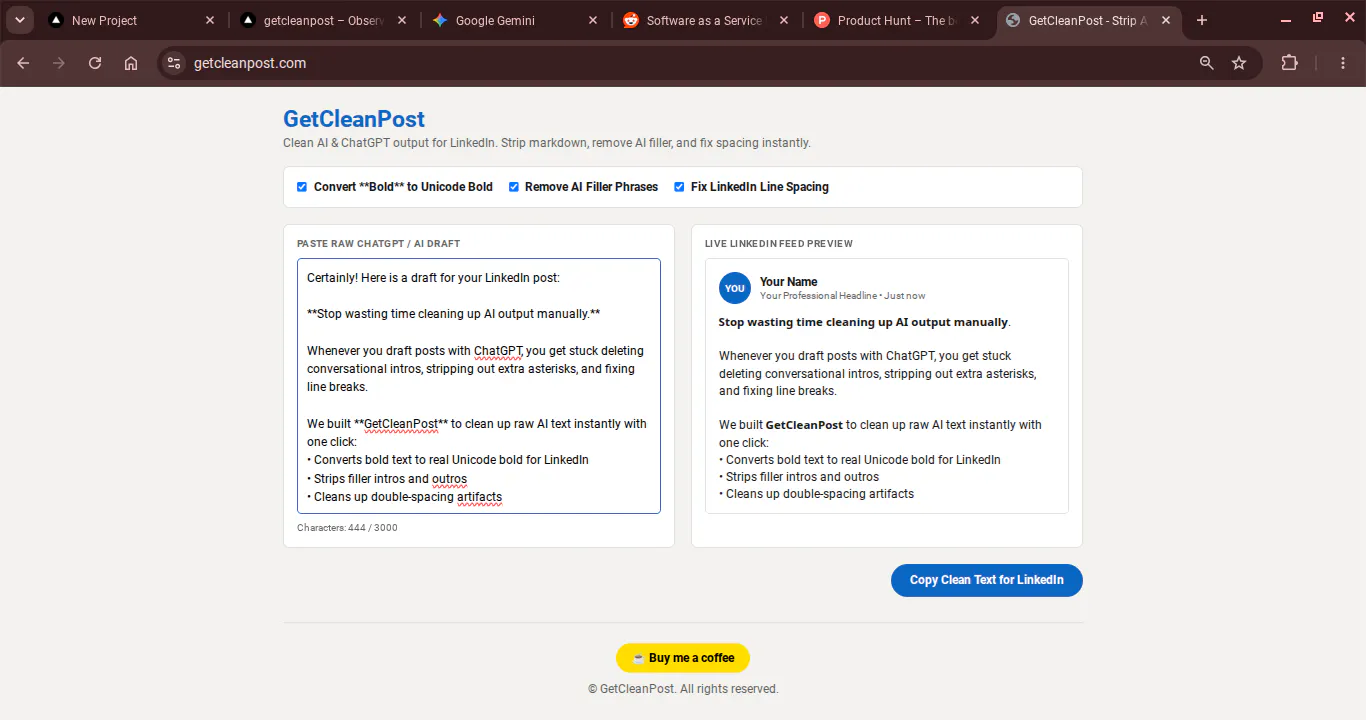Open a new tab with the plus icon
The height and width of the screenshot is (720, 1366).
(1202, 20)
